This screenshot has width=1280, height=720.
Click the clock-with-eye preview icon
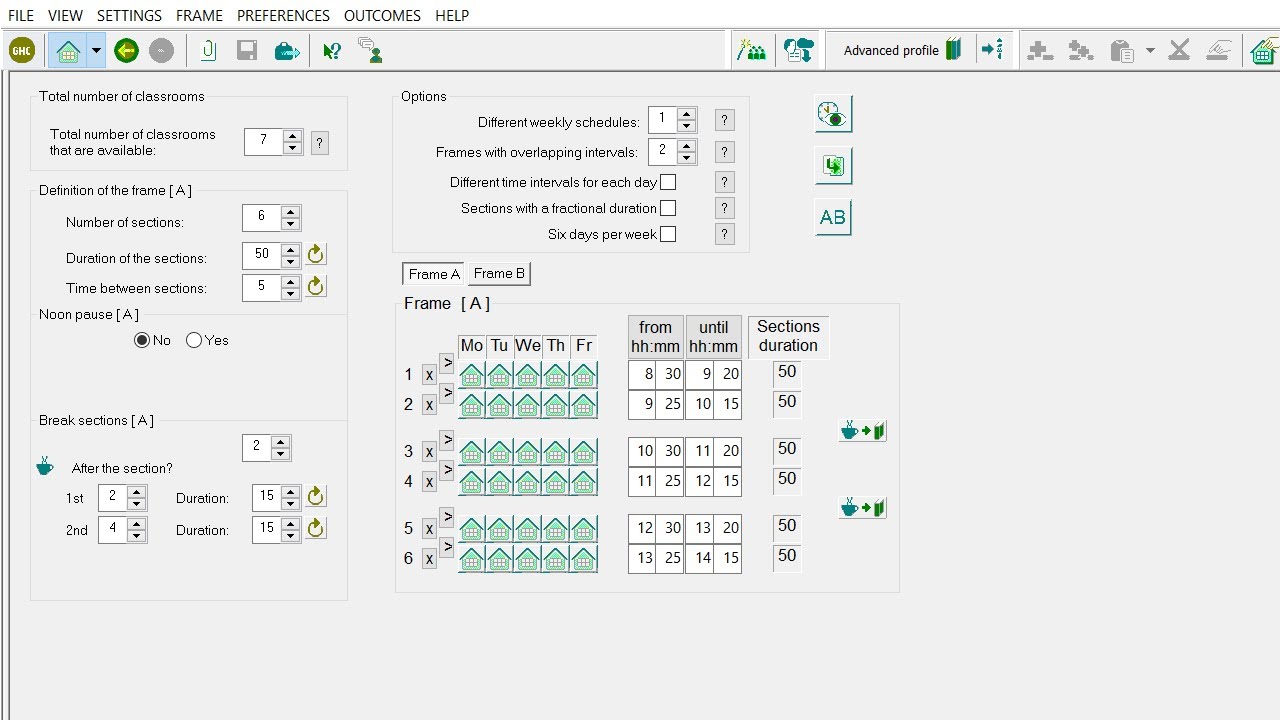coord(833,114)
